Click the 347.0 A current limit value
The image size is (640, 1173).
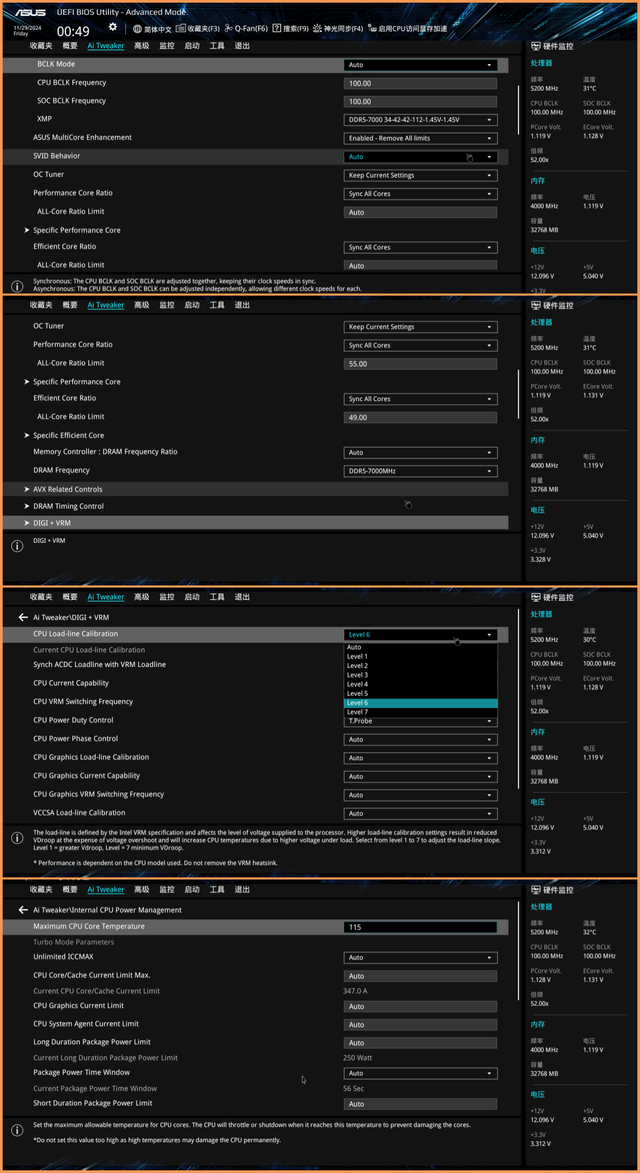[355, 991]
